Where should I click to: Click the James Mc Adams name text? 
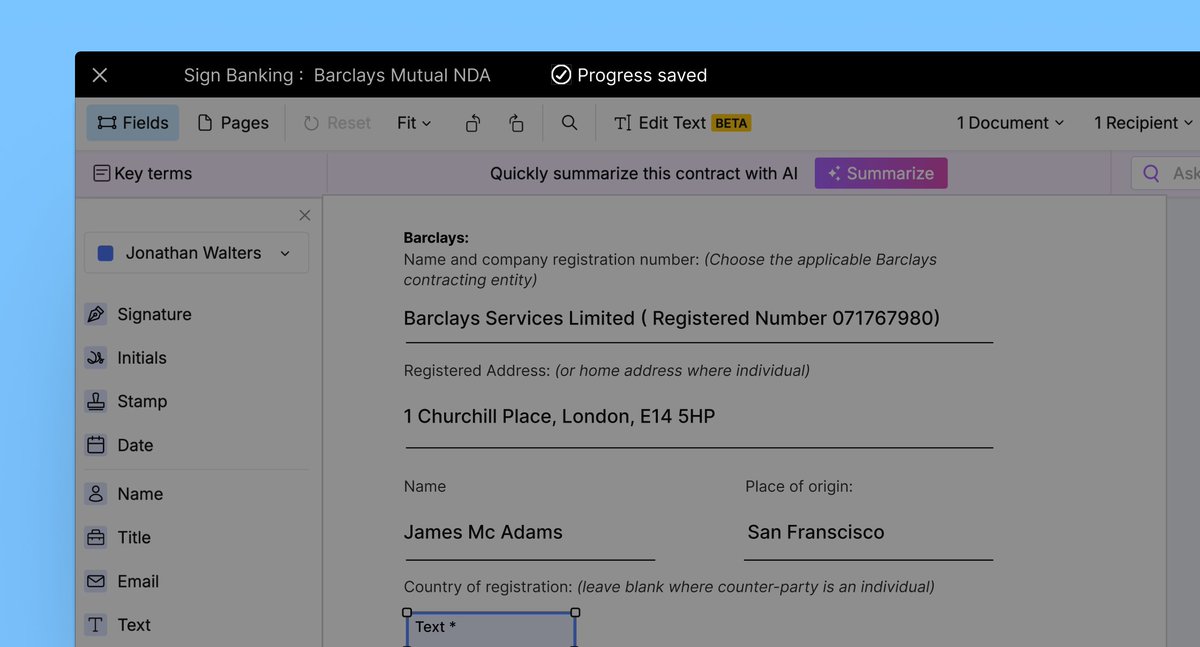coord(483,532)
